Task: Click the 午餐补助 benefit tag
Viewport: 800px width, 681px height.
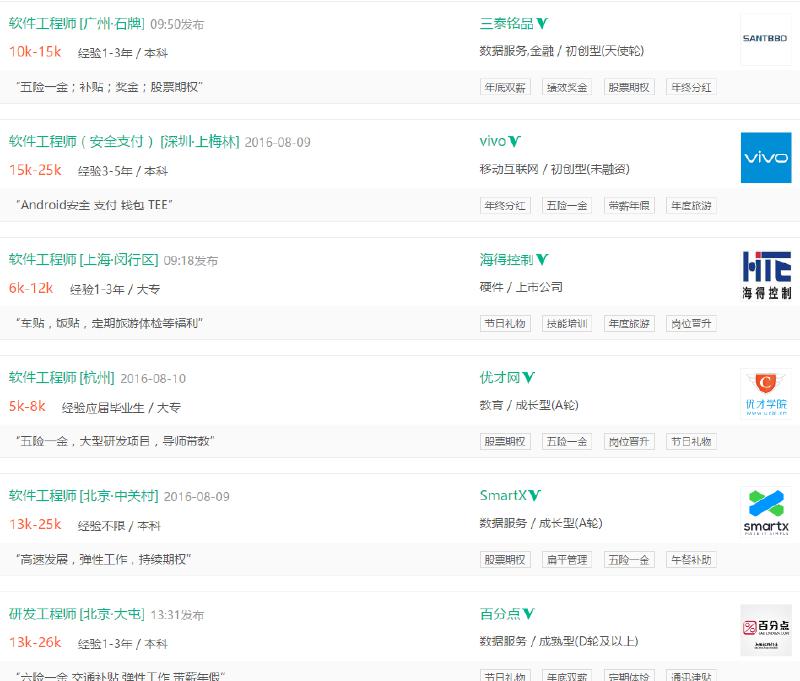Action: tap(692, 559)
